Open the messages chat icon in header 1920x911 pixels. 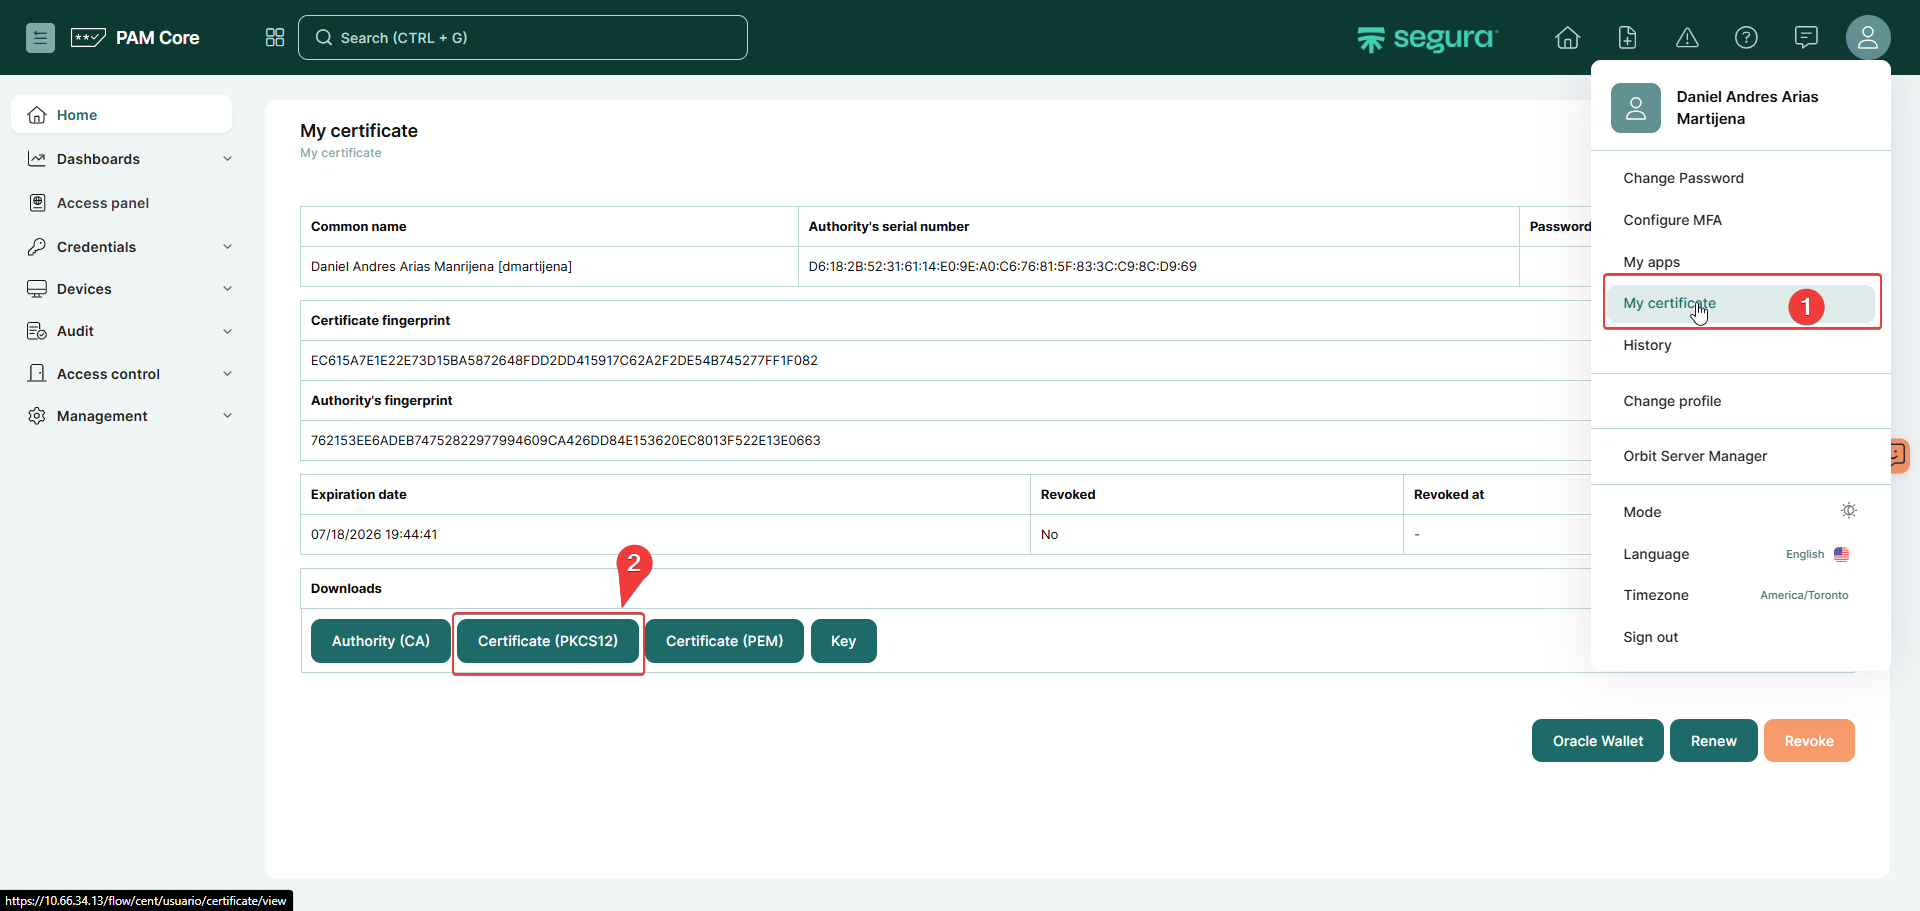[x=1806, y=38]
